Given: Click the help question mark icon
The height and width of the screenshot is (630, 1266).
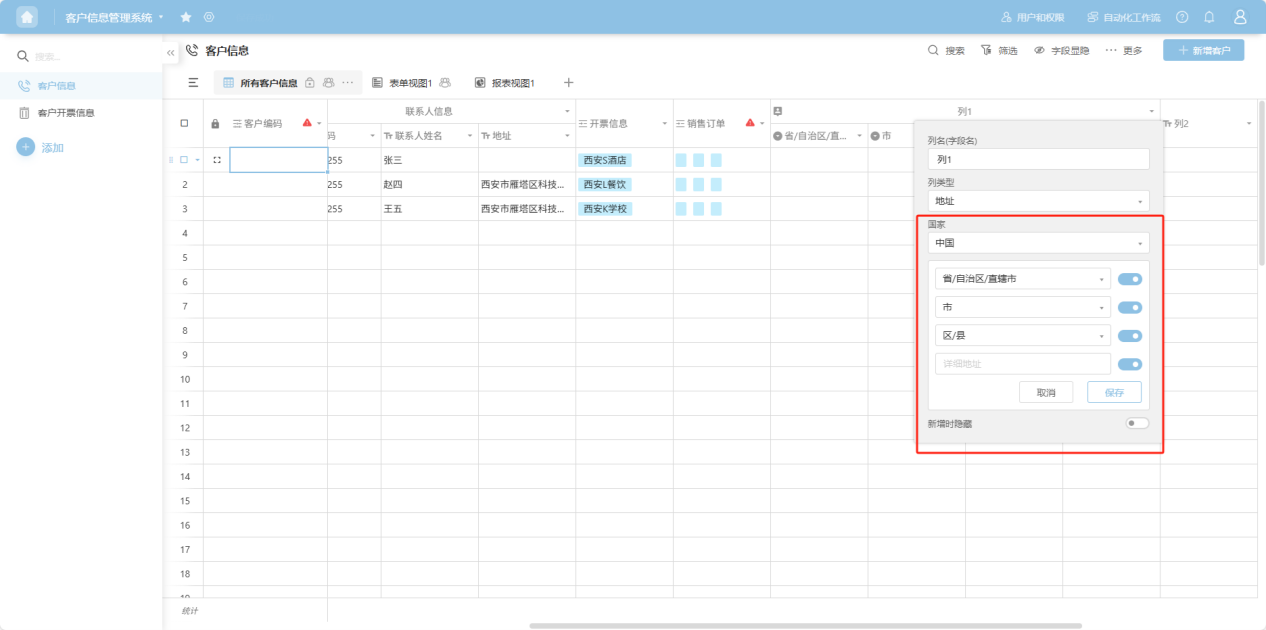Looking at the screenshot, I should tap(1182, 17).
